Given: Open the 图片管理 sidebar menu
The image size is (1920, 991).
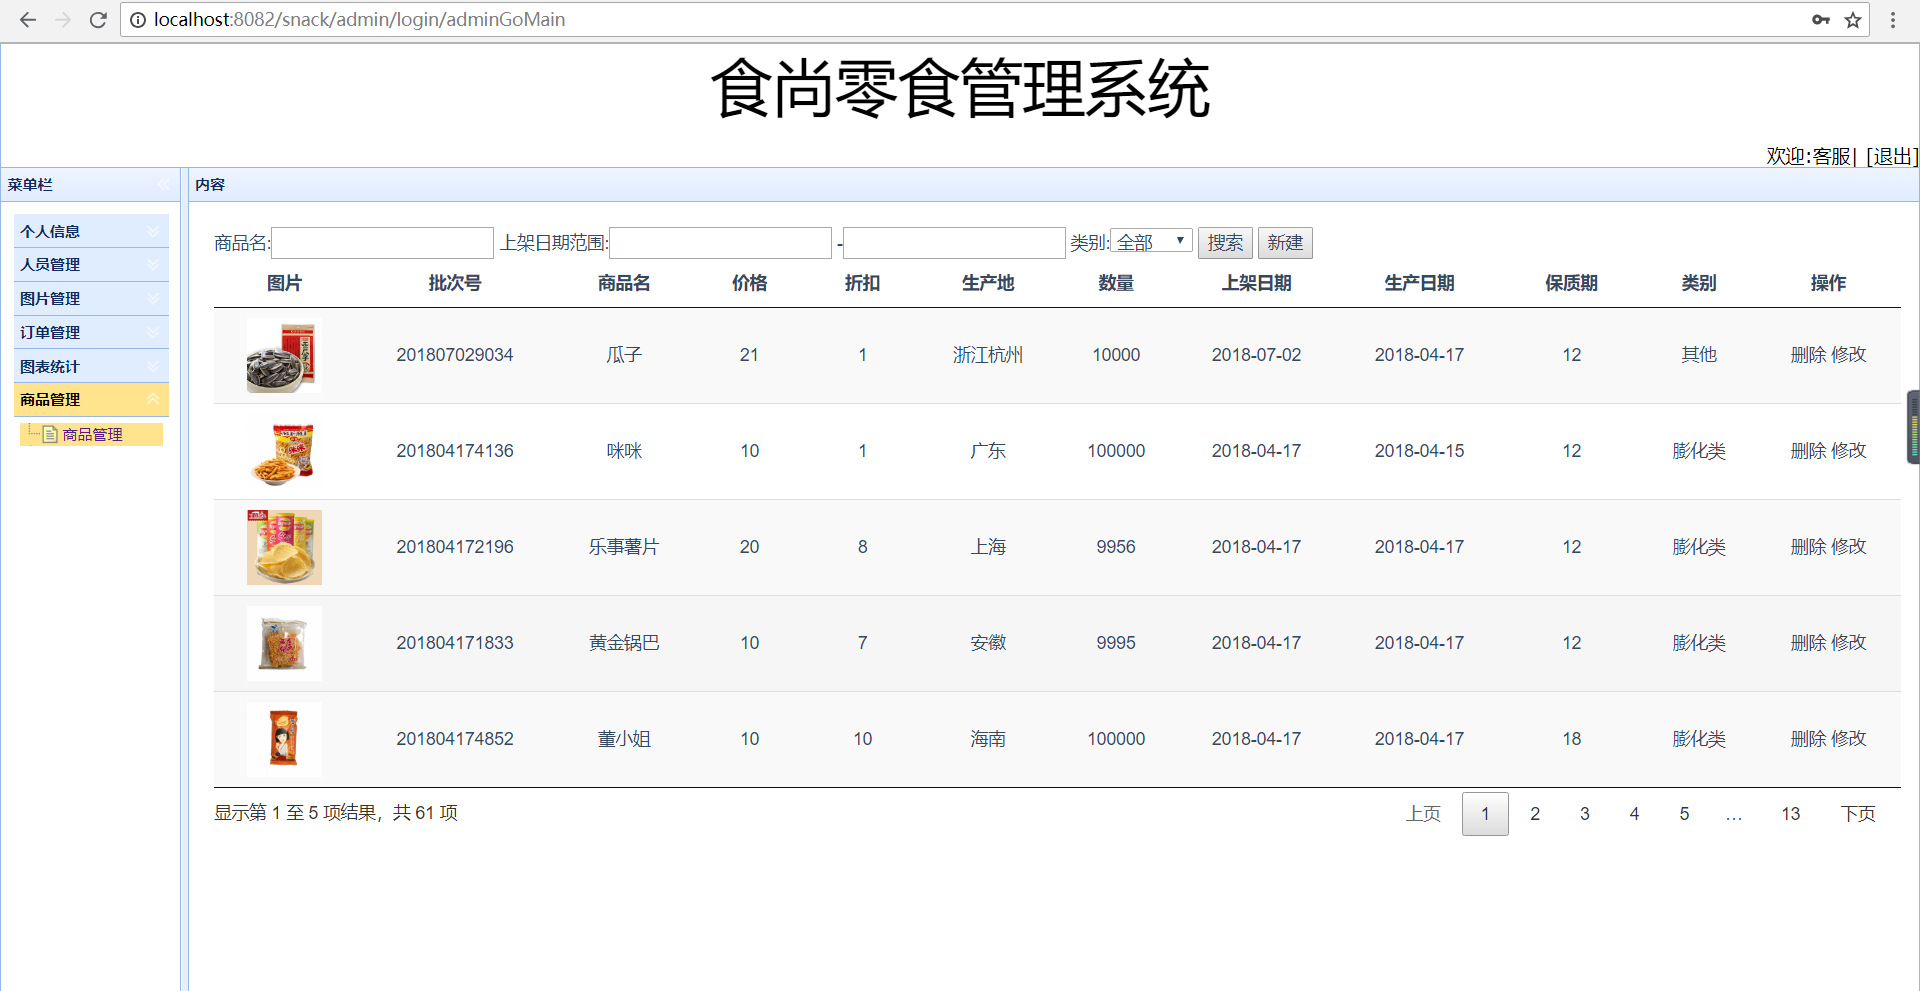Looking at the screenshot, I should click(90, 298).
